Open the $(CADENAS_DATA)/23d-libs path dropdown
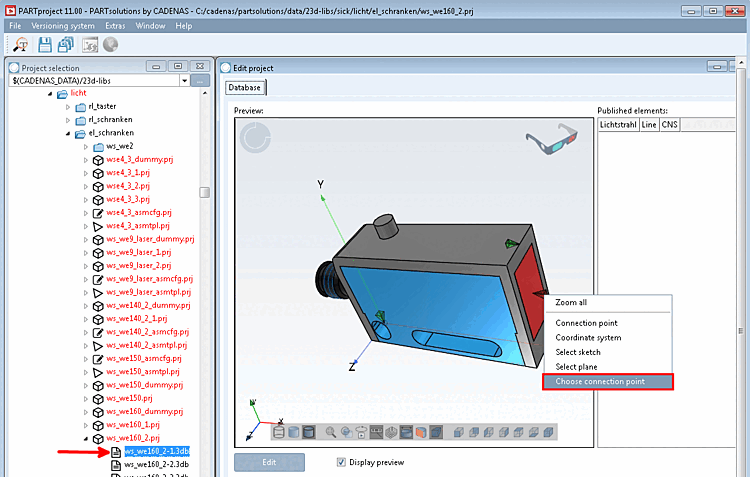Viewport: 750px width, 477px height. point(185,81)
